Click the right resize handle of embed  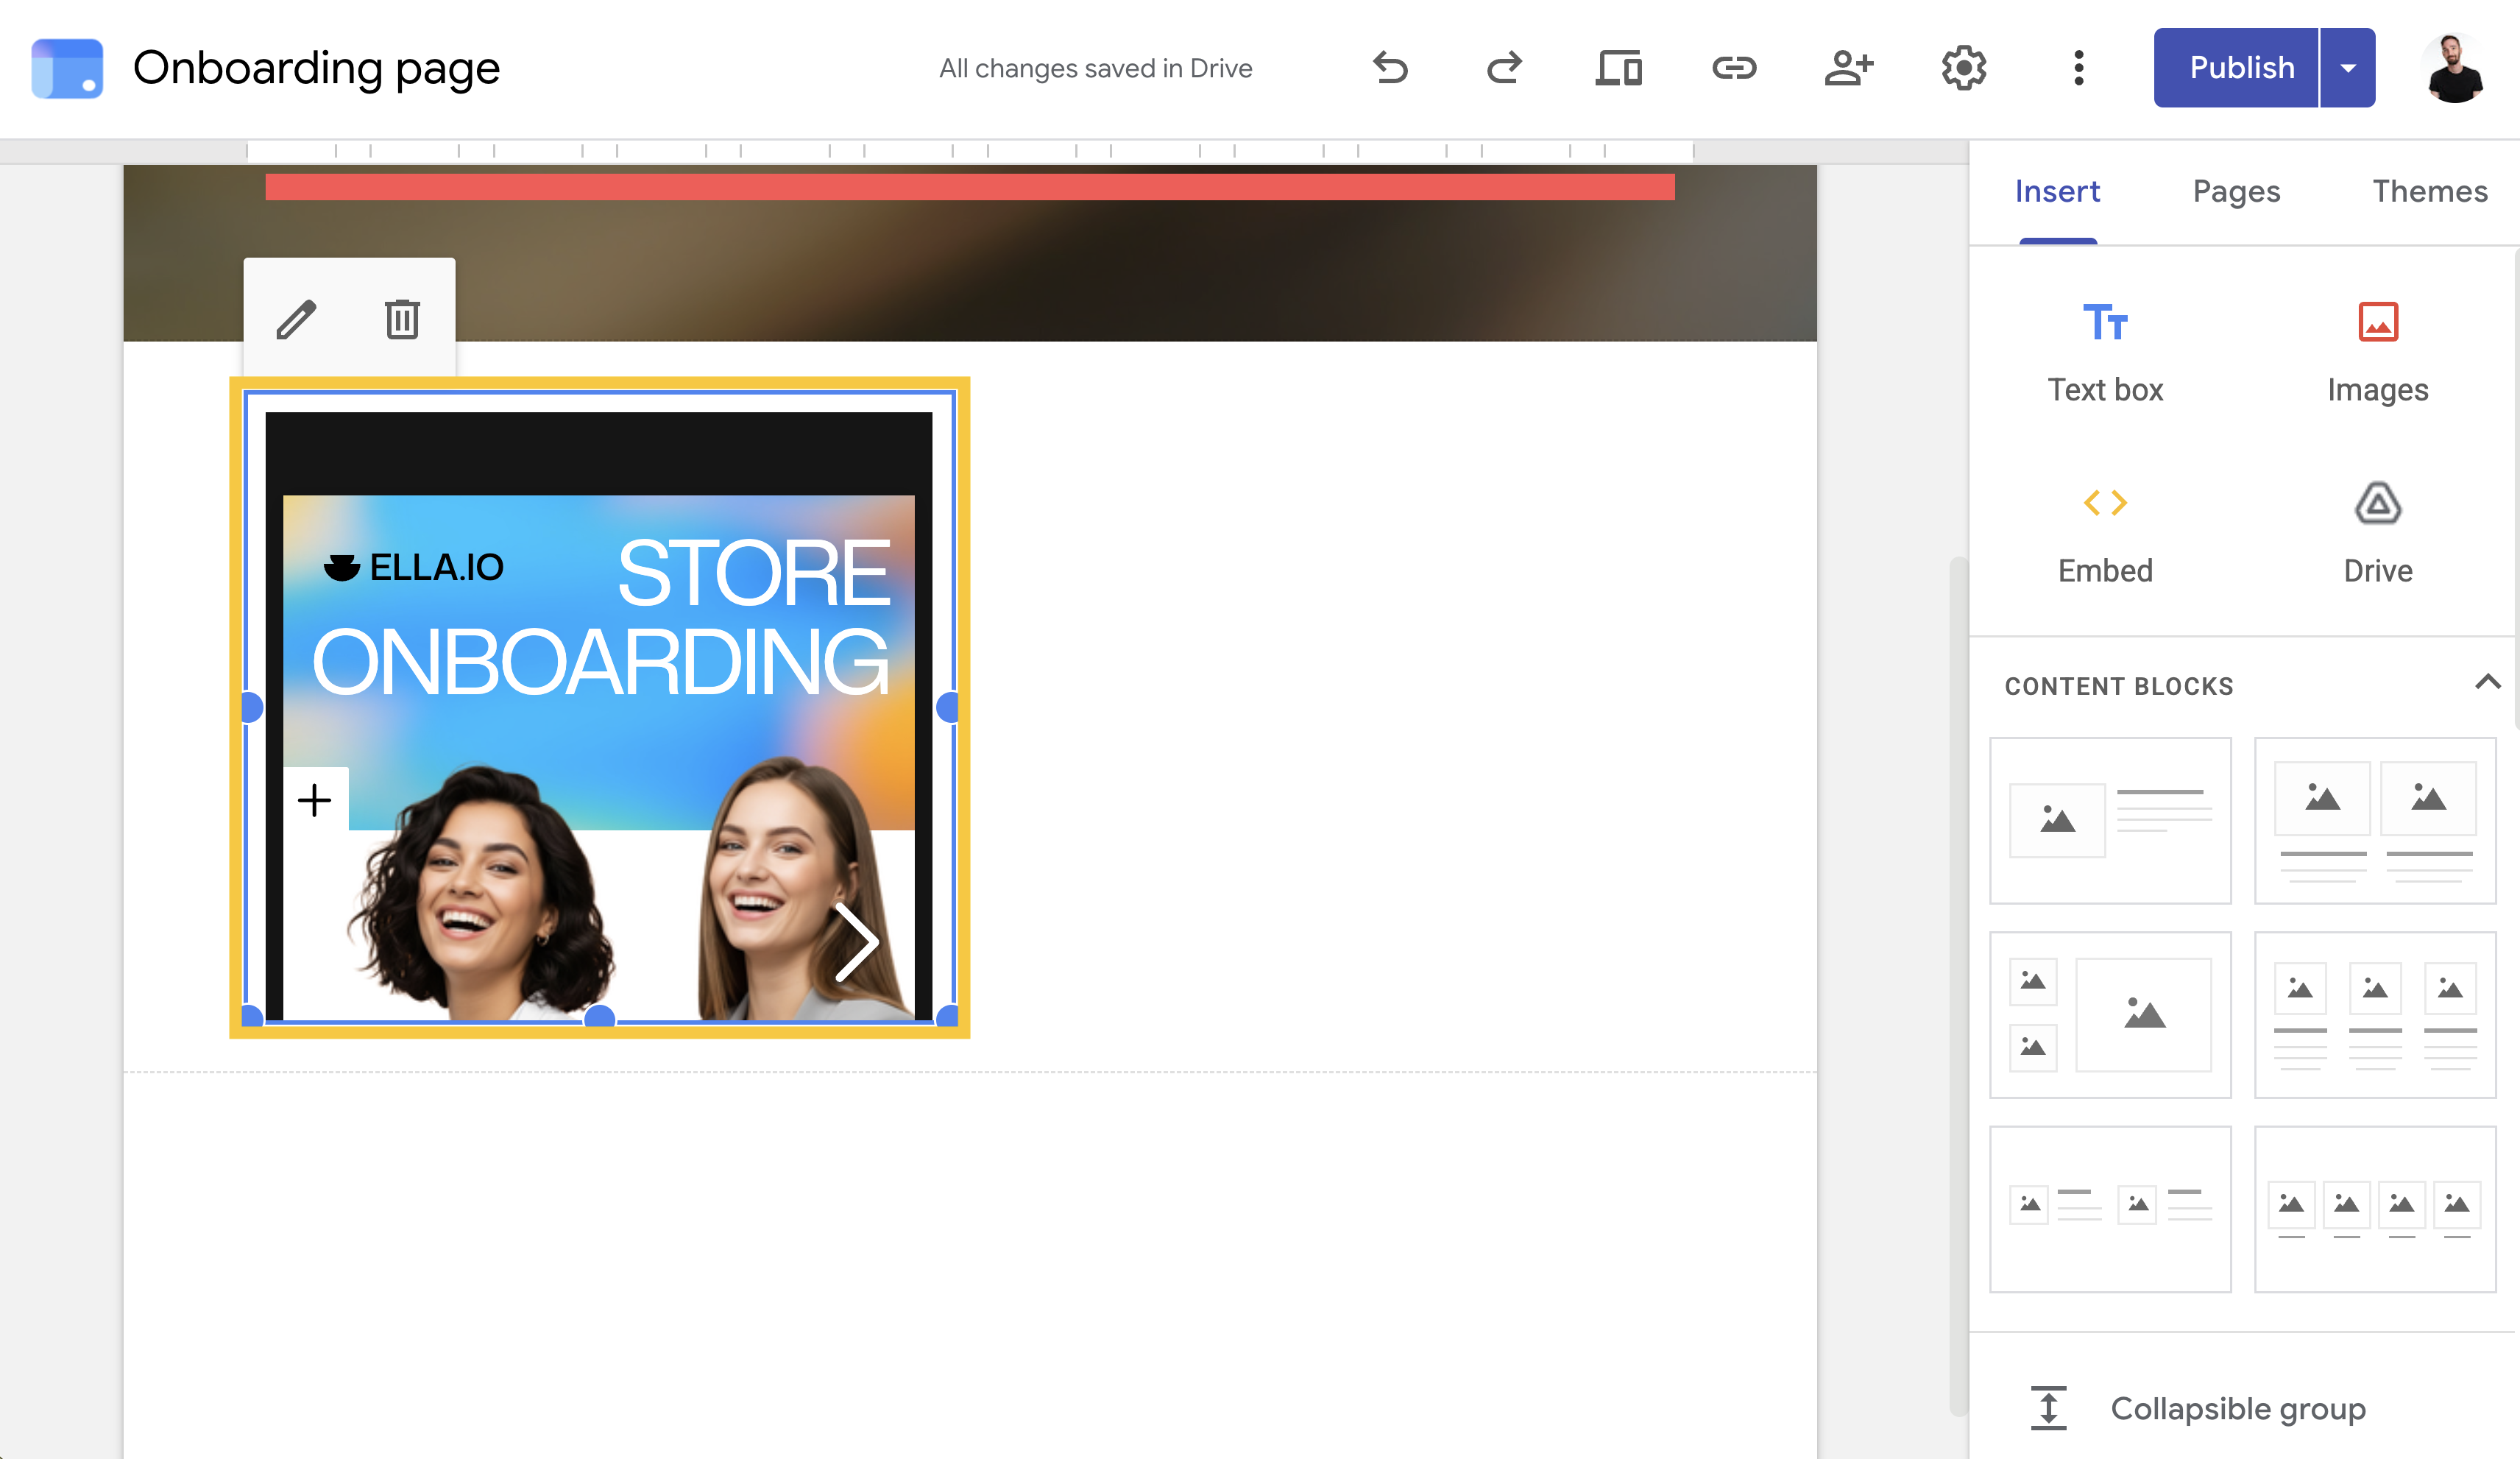pyautogui.click(x=948, y=708)
